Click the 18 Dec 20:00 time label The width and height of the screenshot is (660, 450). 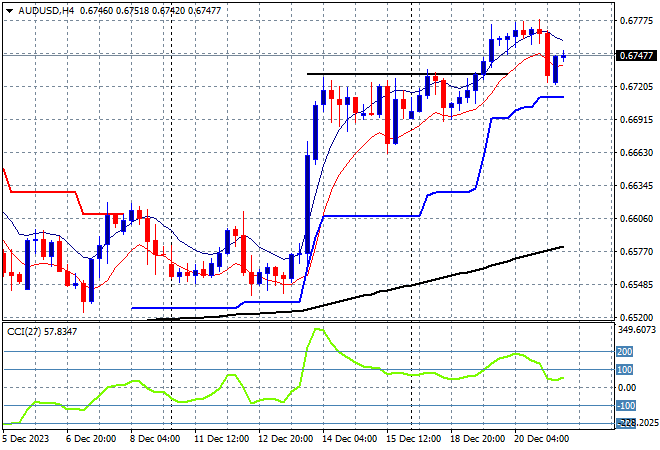pos(477,439)
